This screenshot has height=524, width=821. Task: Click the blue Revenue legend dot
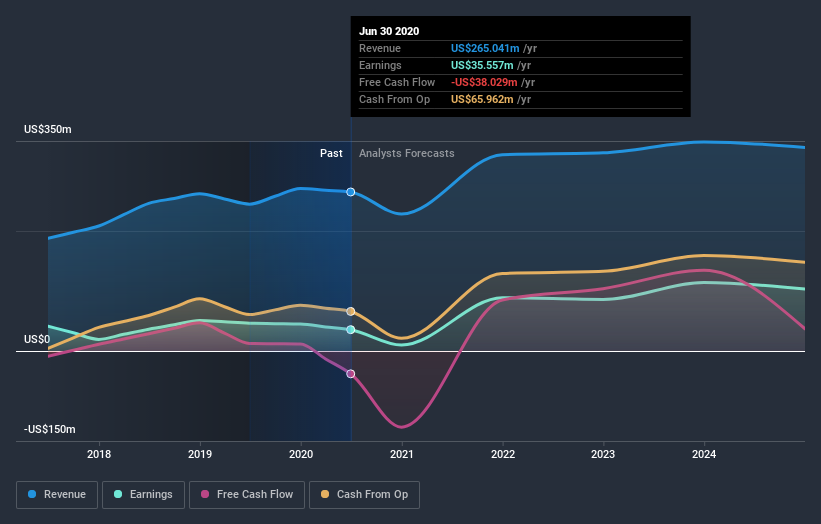(32, 494)
